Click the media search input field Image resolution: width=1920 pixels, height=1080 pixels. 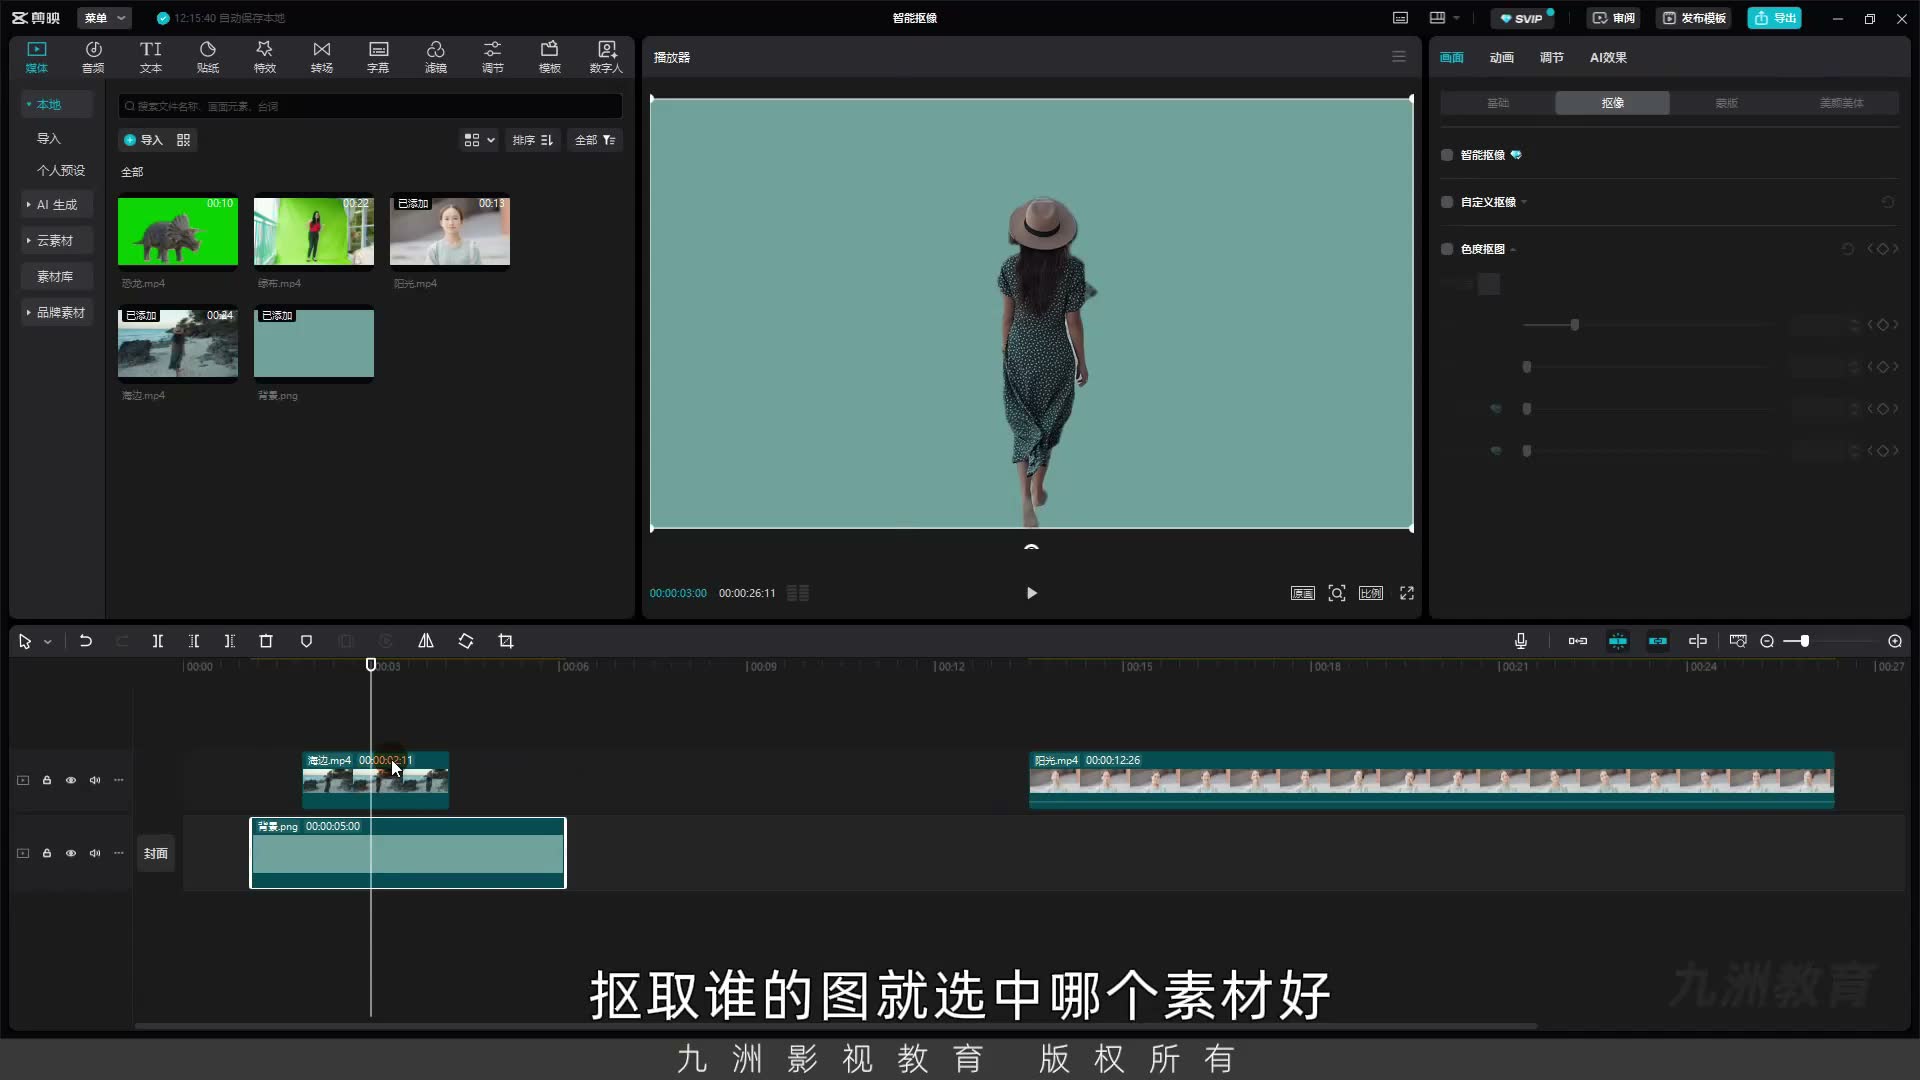[x=370, y=106]
